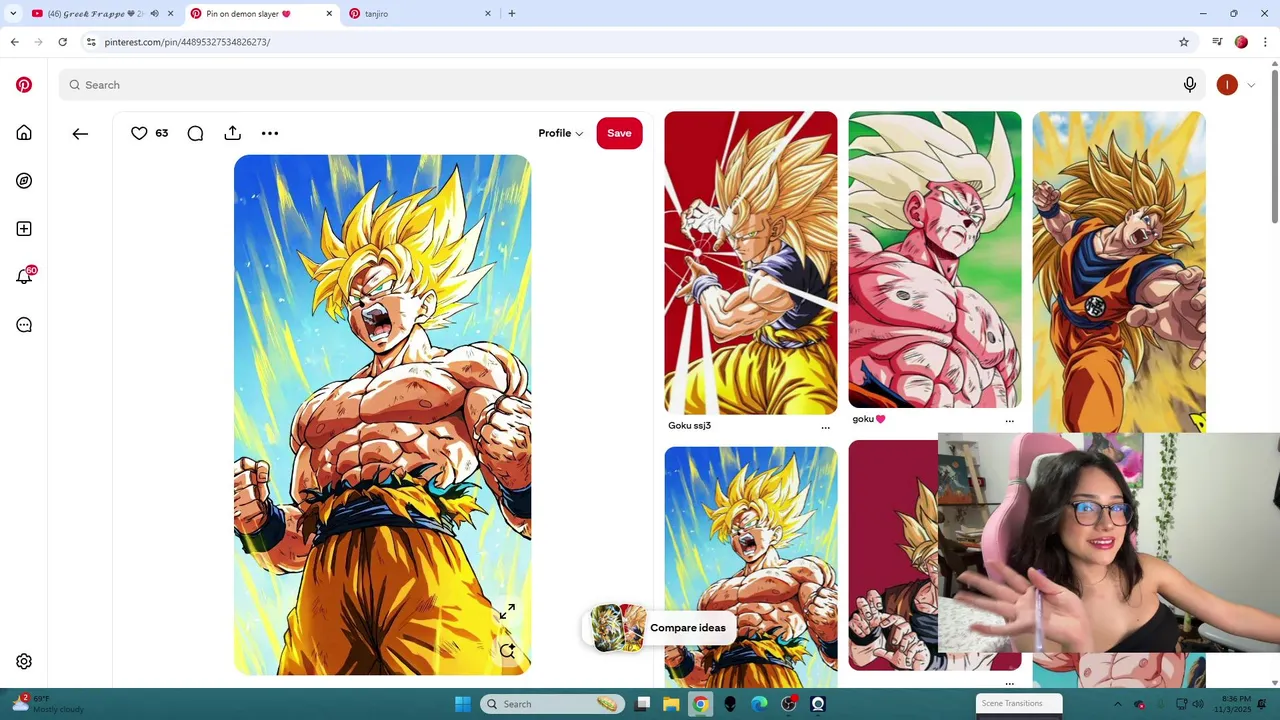The height and width of the screenshot is (720, 1280).
Task: Open Chrome menu three dots
Action: (1265, 42)
